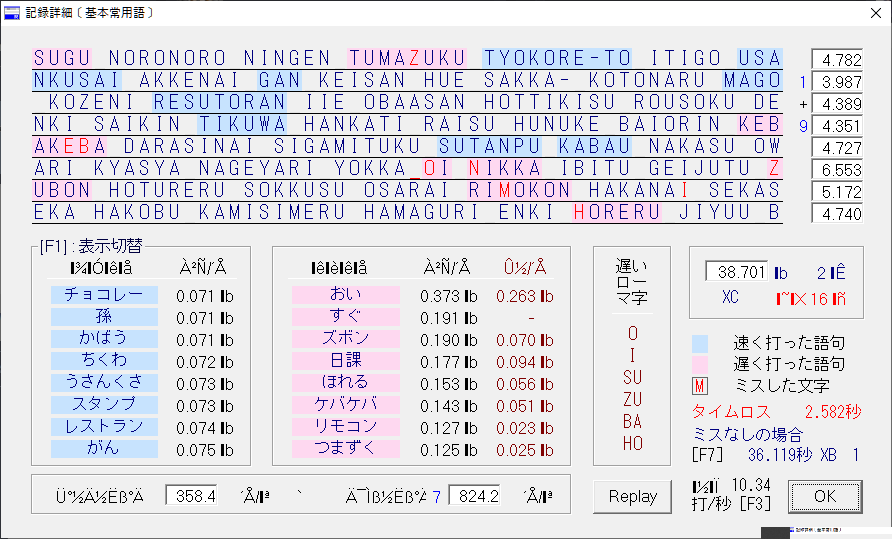Click the 0.075 time for がん
The height and width of the screenshot is (539, 892).
205,450
